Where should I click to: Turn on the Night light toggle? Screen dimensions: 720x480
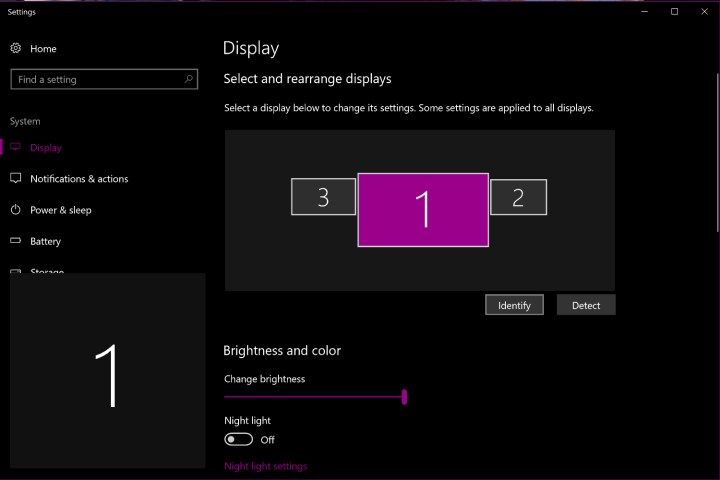[239, 439]
